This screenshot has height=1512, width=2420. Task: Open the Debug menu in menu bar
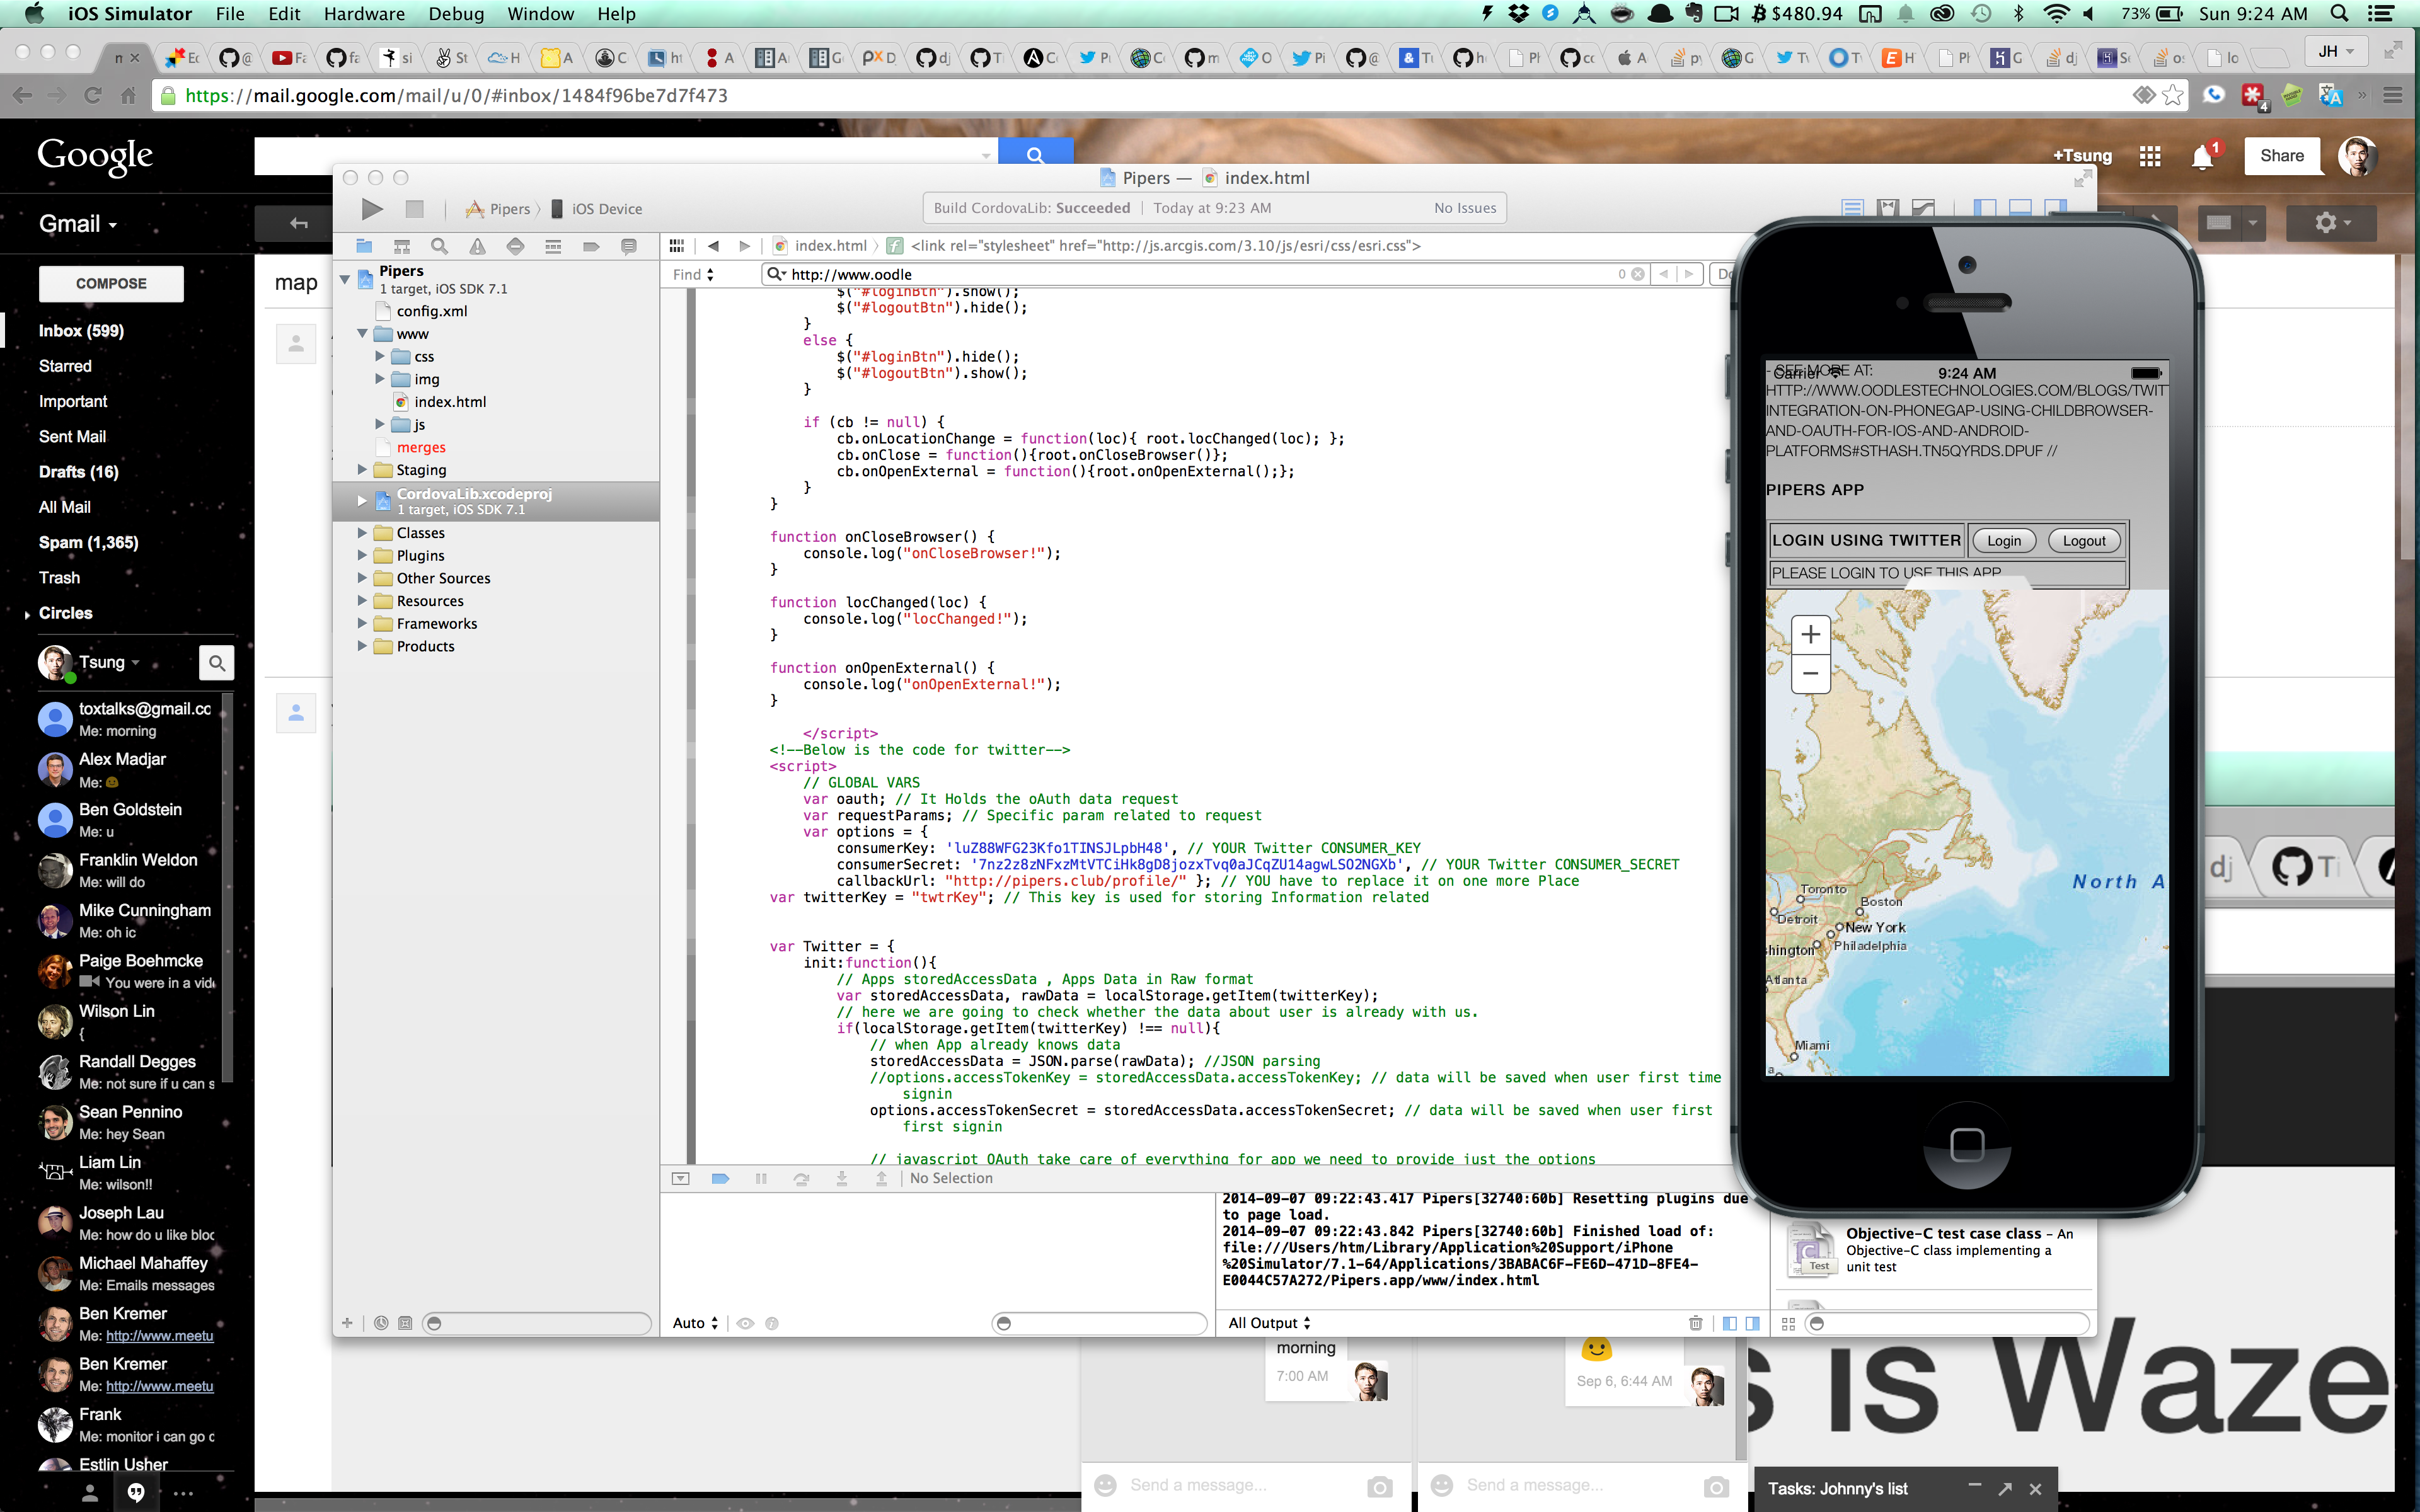[x=456, y=14]
